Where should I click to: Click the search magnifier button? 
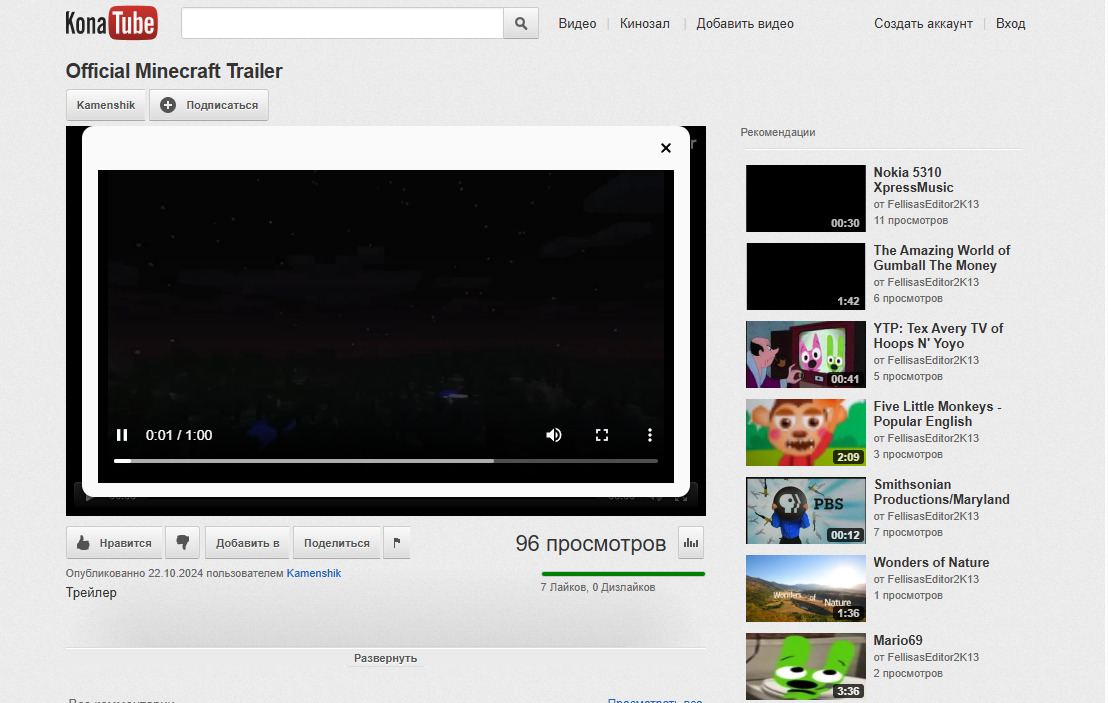[x=521, y=24]
